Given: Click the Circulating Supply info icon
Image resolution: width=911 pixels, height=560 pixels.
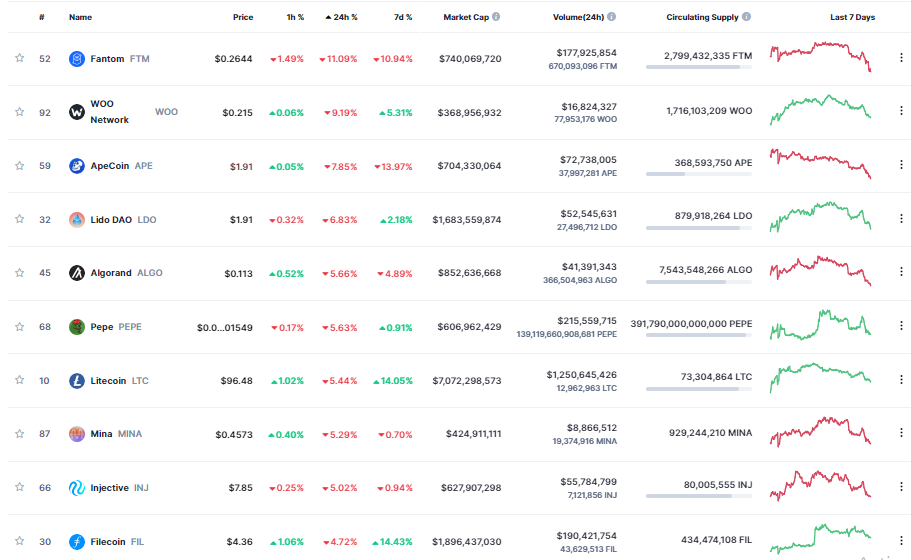Looking at the screenshot, I should point(747,17).
